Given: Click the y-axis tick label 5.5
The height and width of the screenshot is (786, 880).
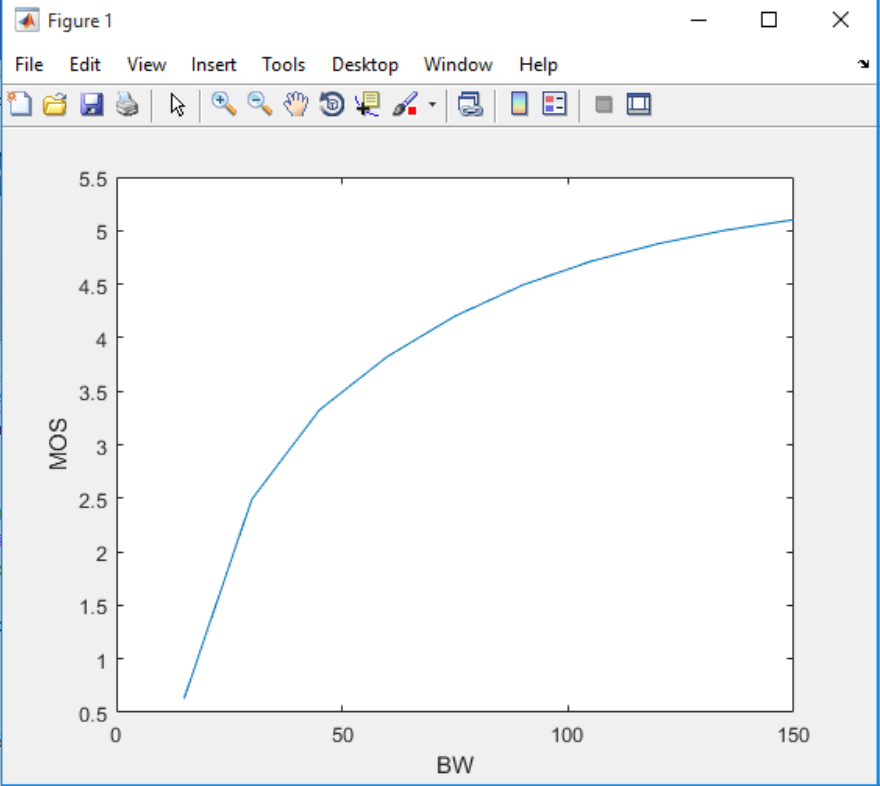Looking at the screenshot, I should 93,180.
